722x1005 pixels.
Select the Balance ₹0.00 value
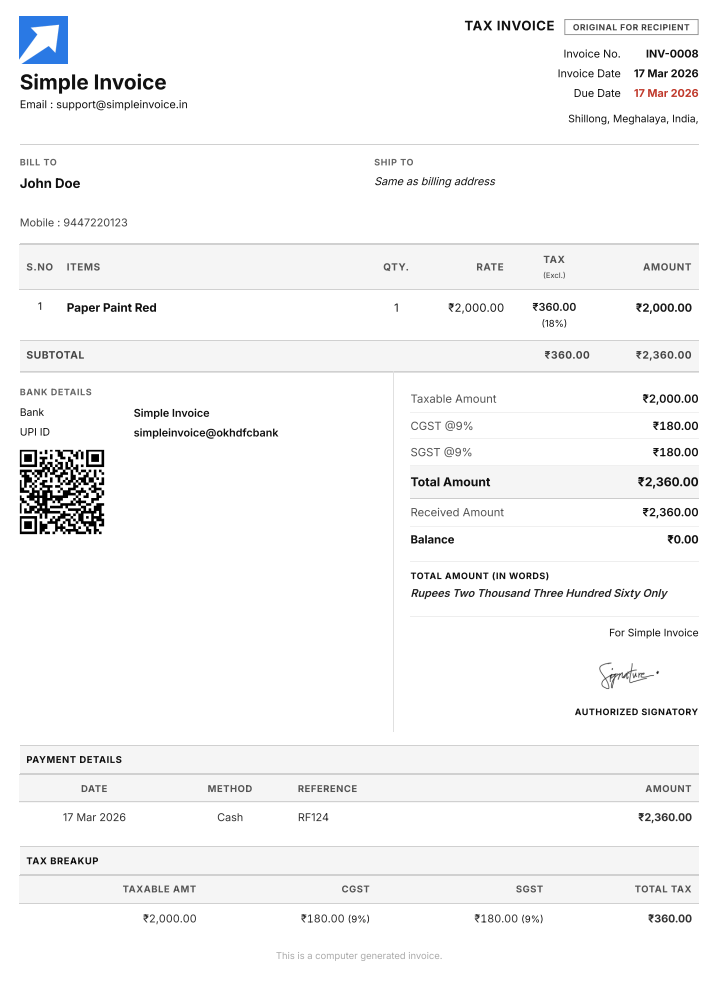(683, 540)
